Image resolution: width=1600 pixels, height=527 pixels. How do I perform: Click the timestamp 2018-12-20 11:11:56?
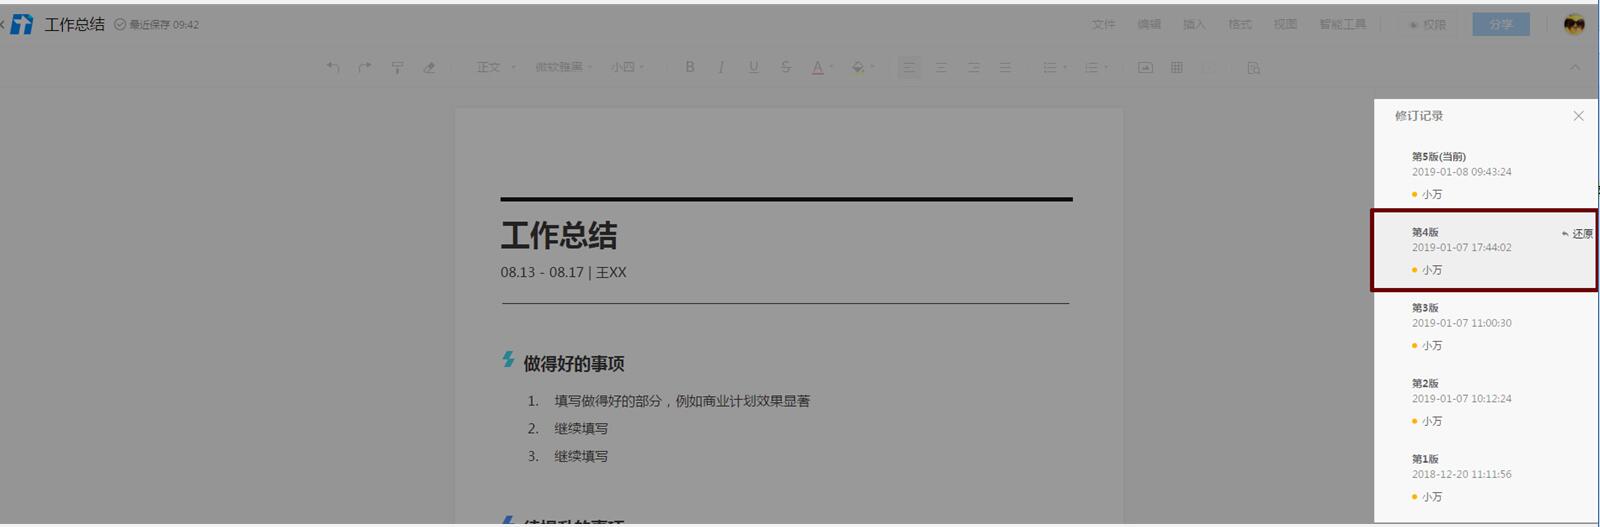tap(1461, 474)
